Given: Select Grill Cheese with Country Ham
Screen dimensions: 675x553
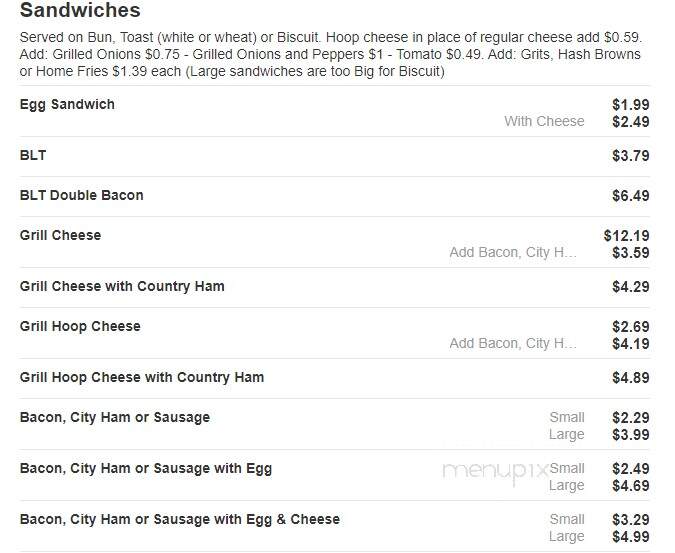Looking at the screenshot, I should 122,286.
